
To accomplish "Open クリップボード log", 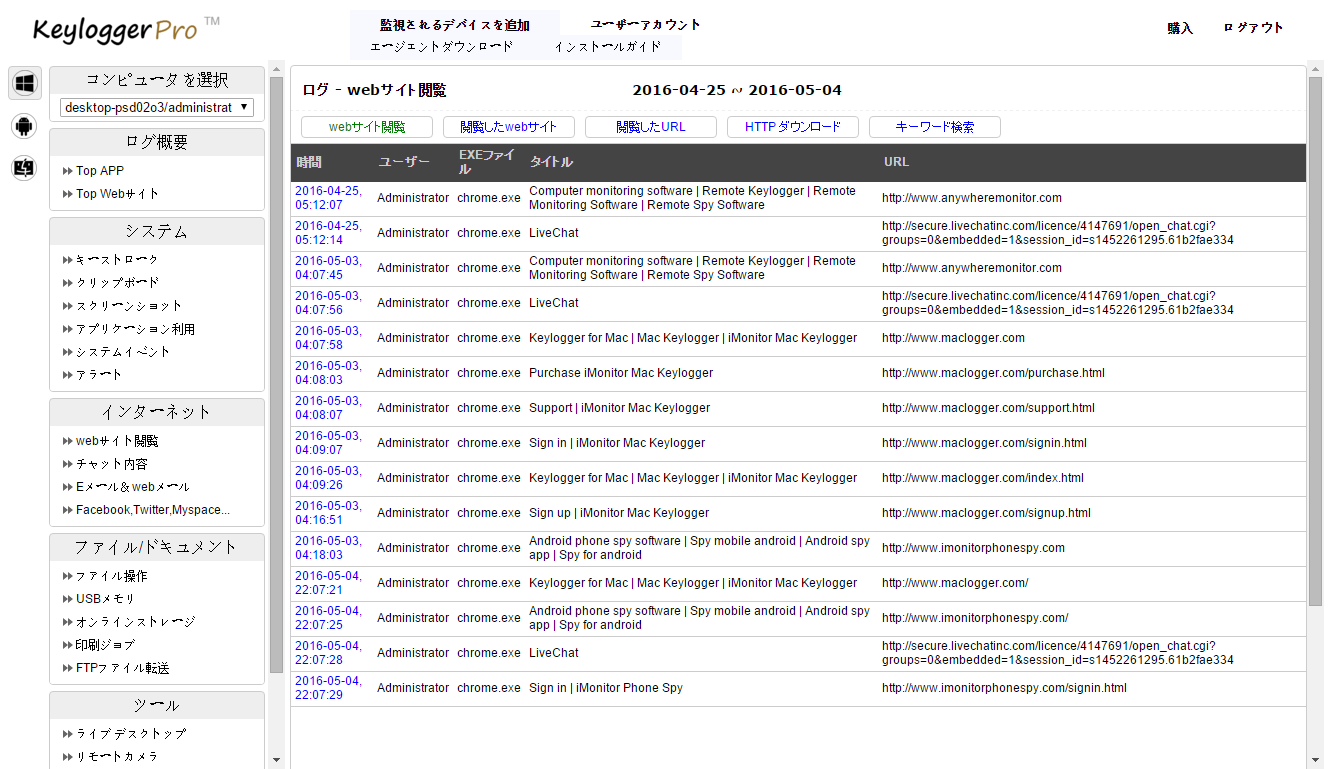I will (x=118, y=283).
